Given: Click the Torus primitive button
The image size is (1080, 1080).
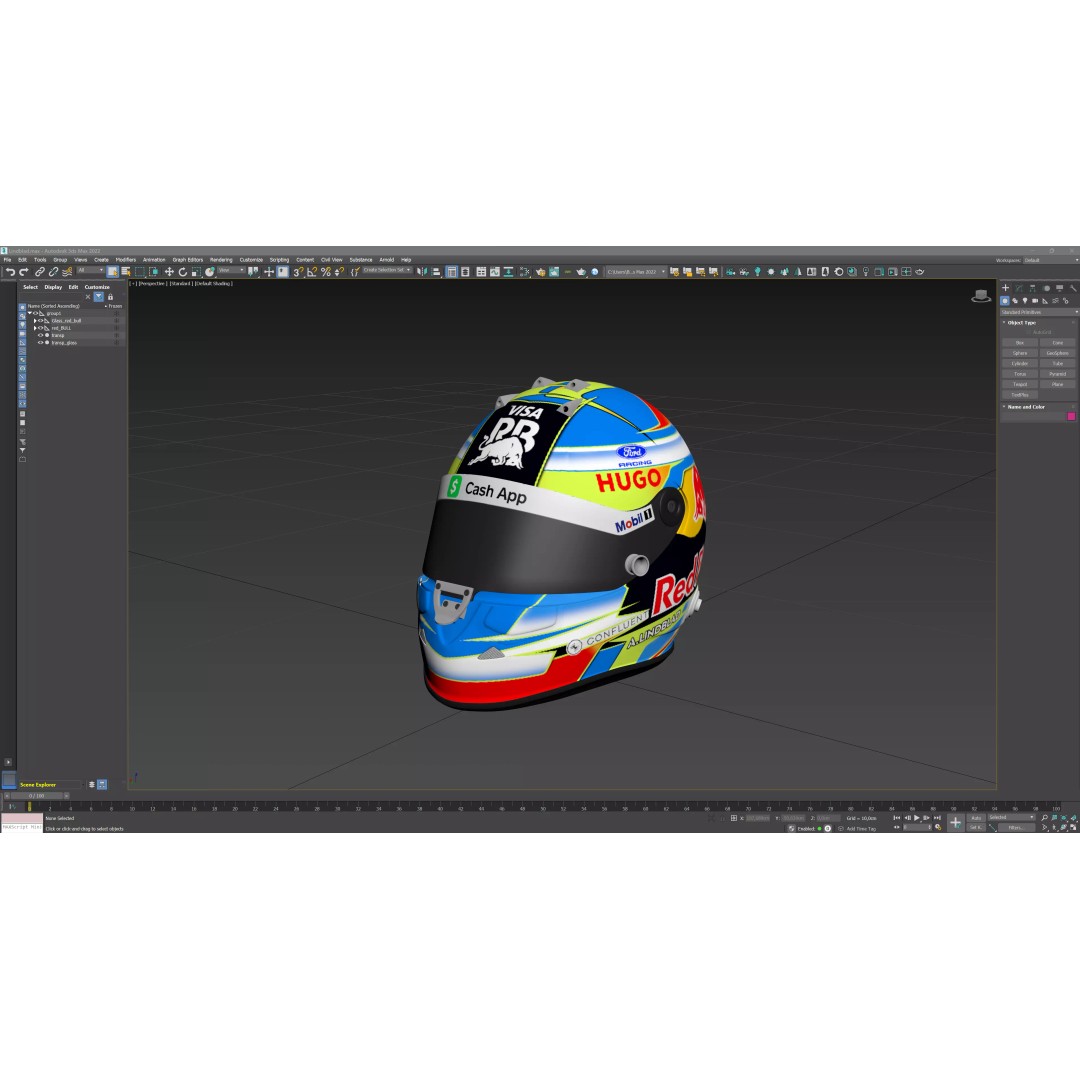Looking at the screenshot, I should pos(1019,374).
